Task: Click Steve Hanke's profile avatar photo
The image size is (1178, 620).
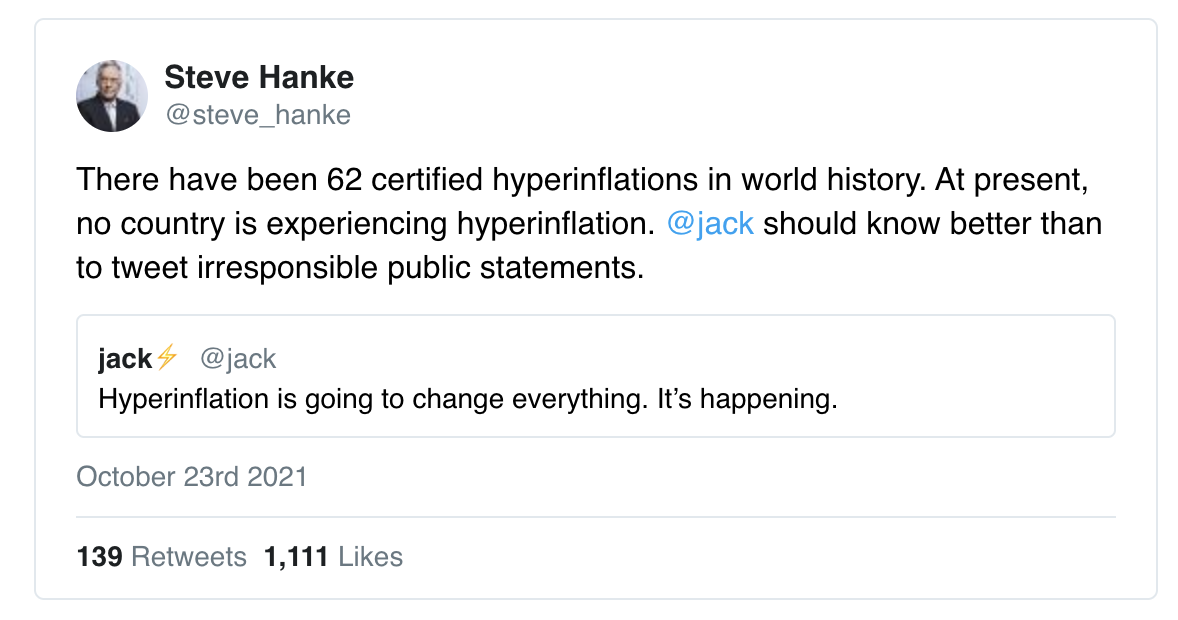Action: tap(112, 96)
